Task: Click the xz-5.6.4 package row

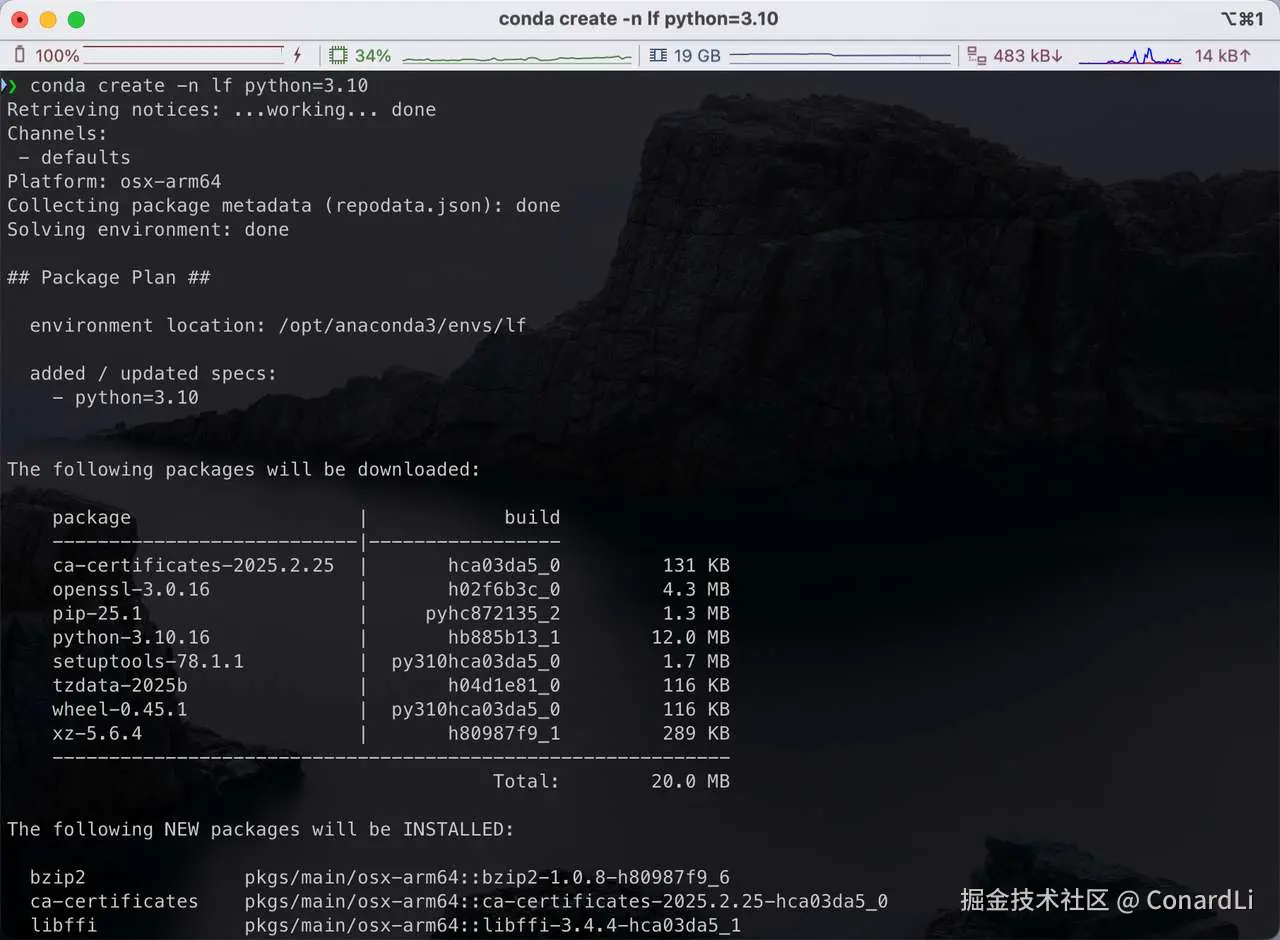Action: point(391,734)
